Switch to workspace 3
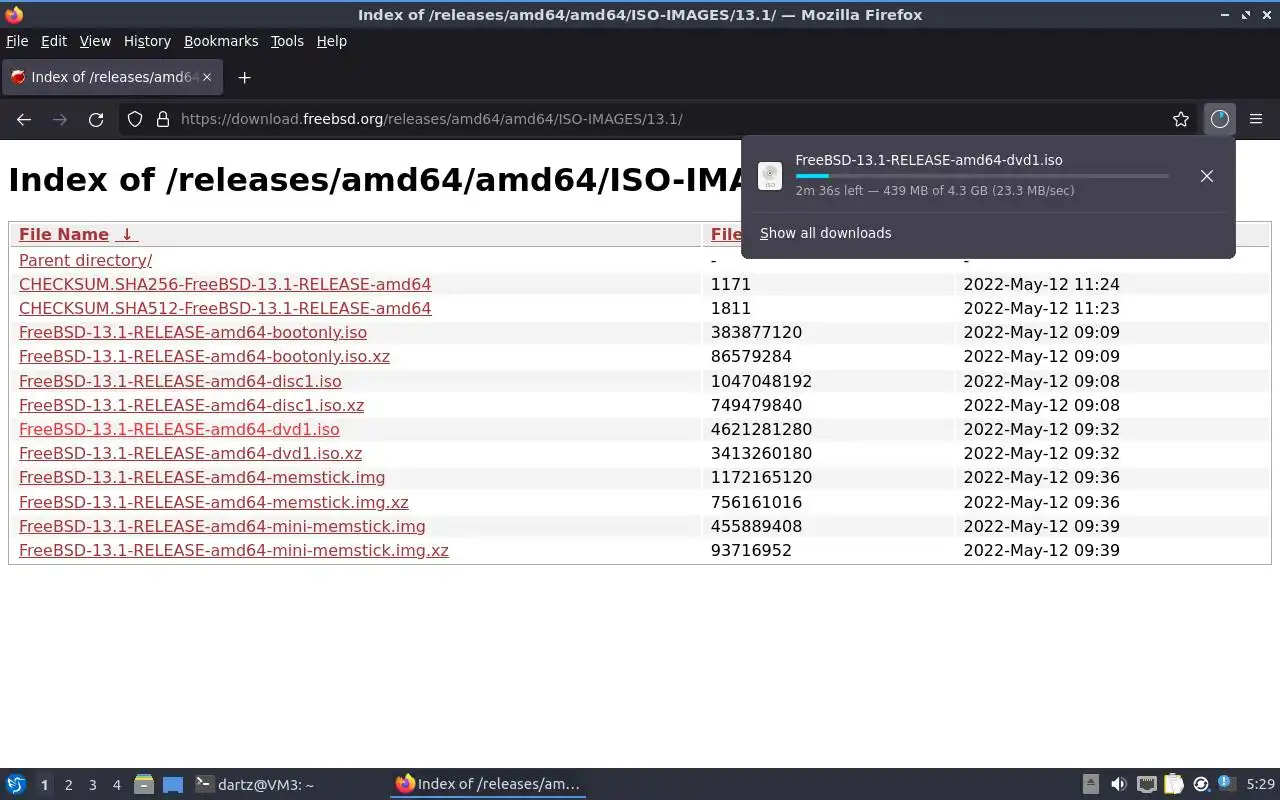The image size is (1280, 800). coord(93,785)
